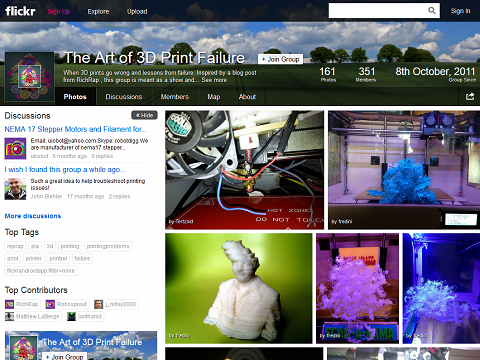480x360 pixels.
Task: Click RichRap's contributor avatar icon
Action: click(x=9, y=304)
